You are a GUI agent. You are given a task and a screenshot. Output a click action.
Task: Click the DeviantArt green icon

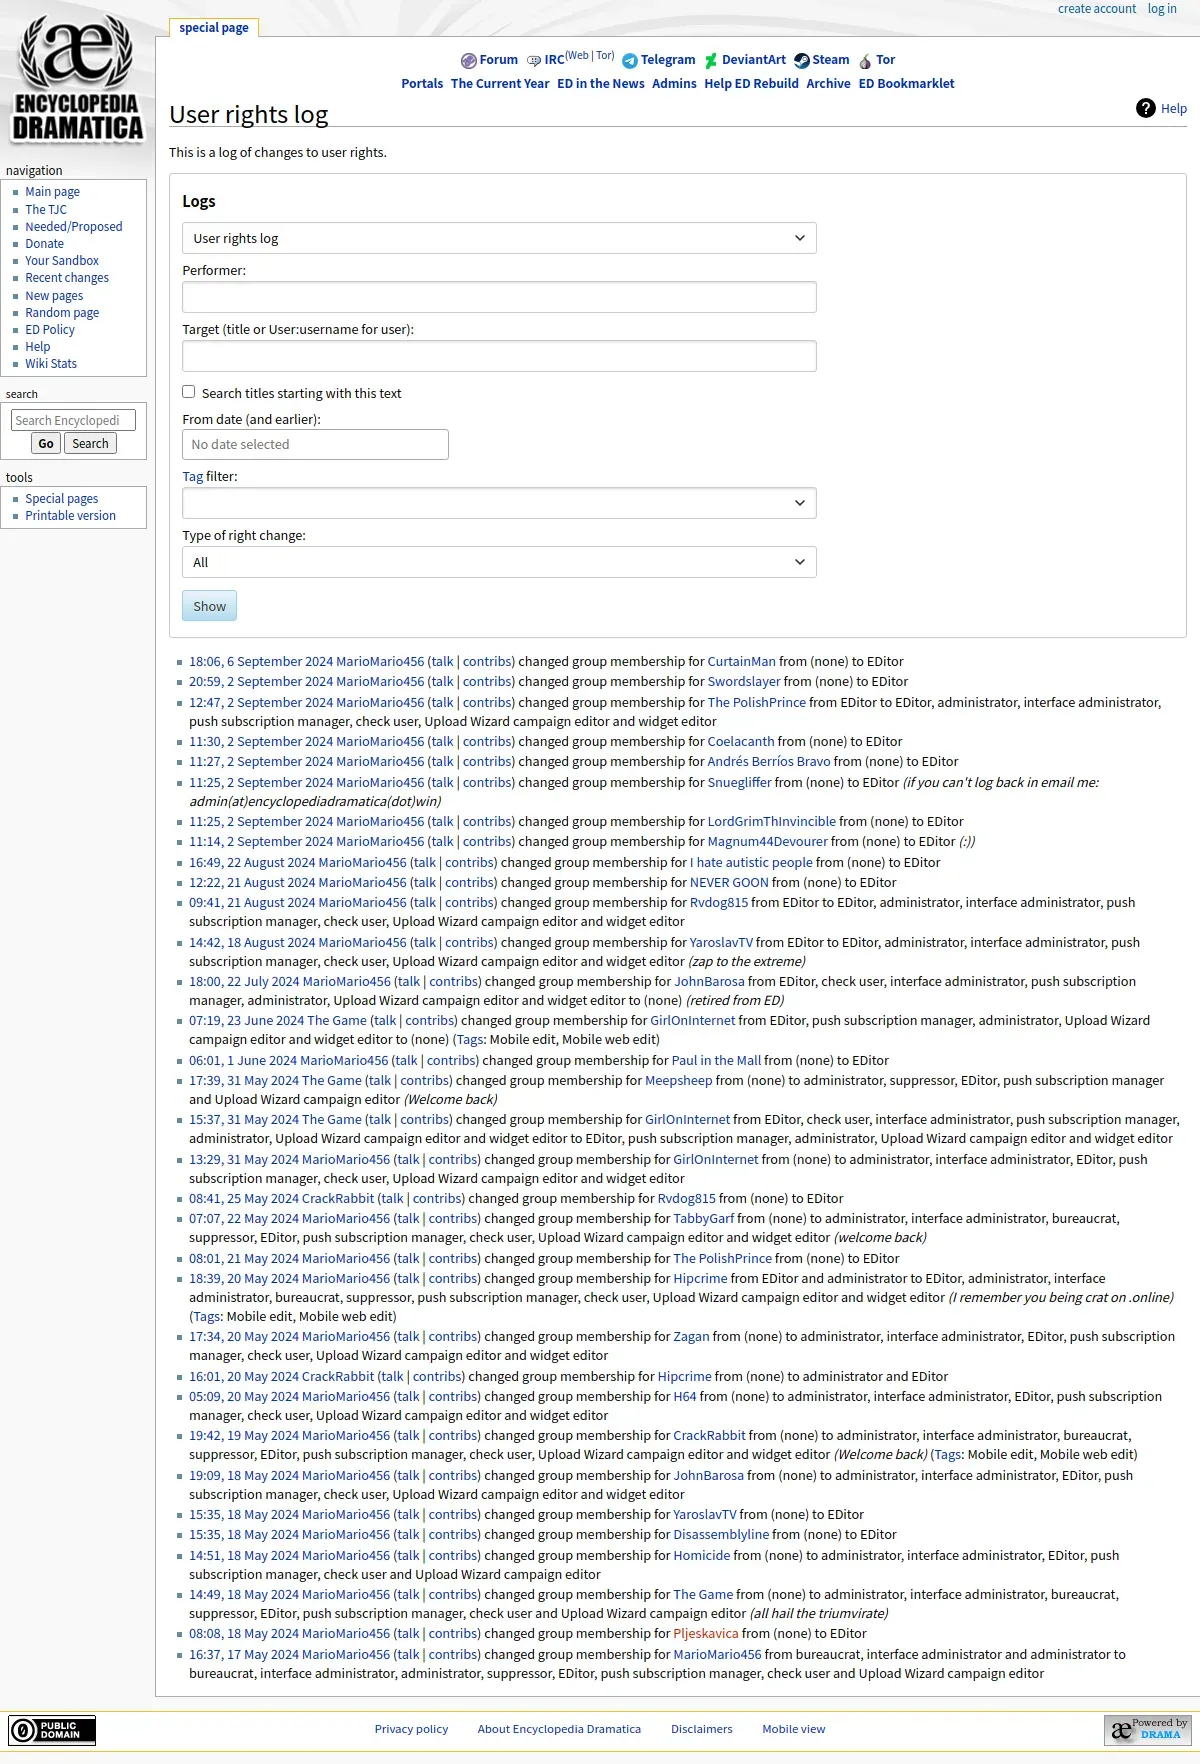coord(711,61)
